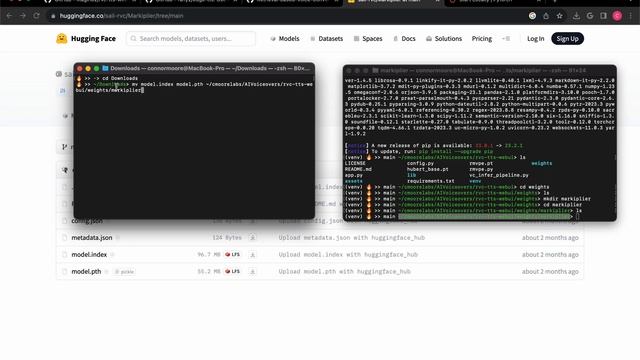Focus the Search models, datasets, users field

coord(191,38)
